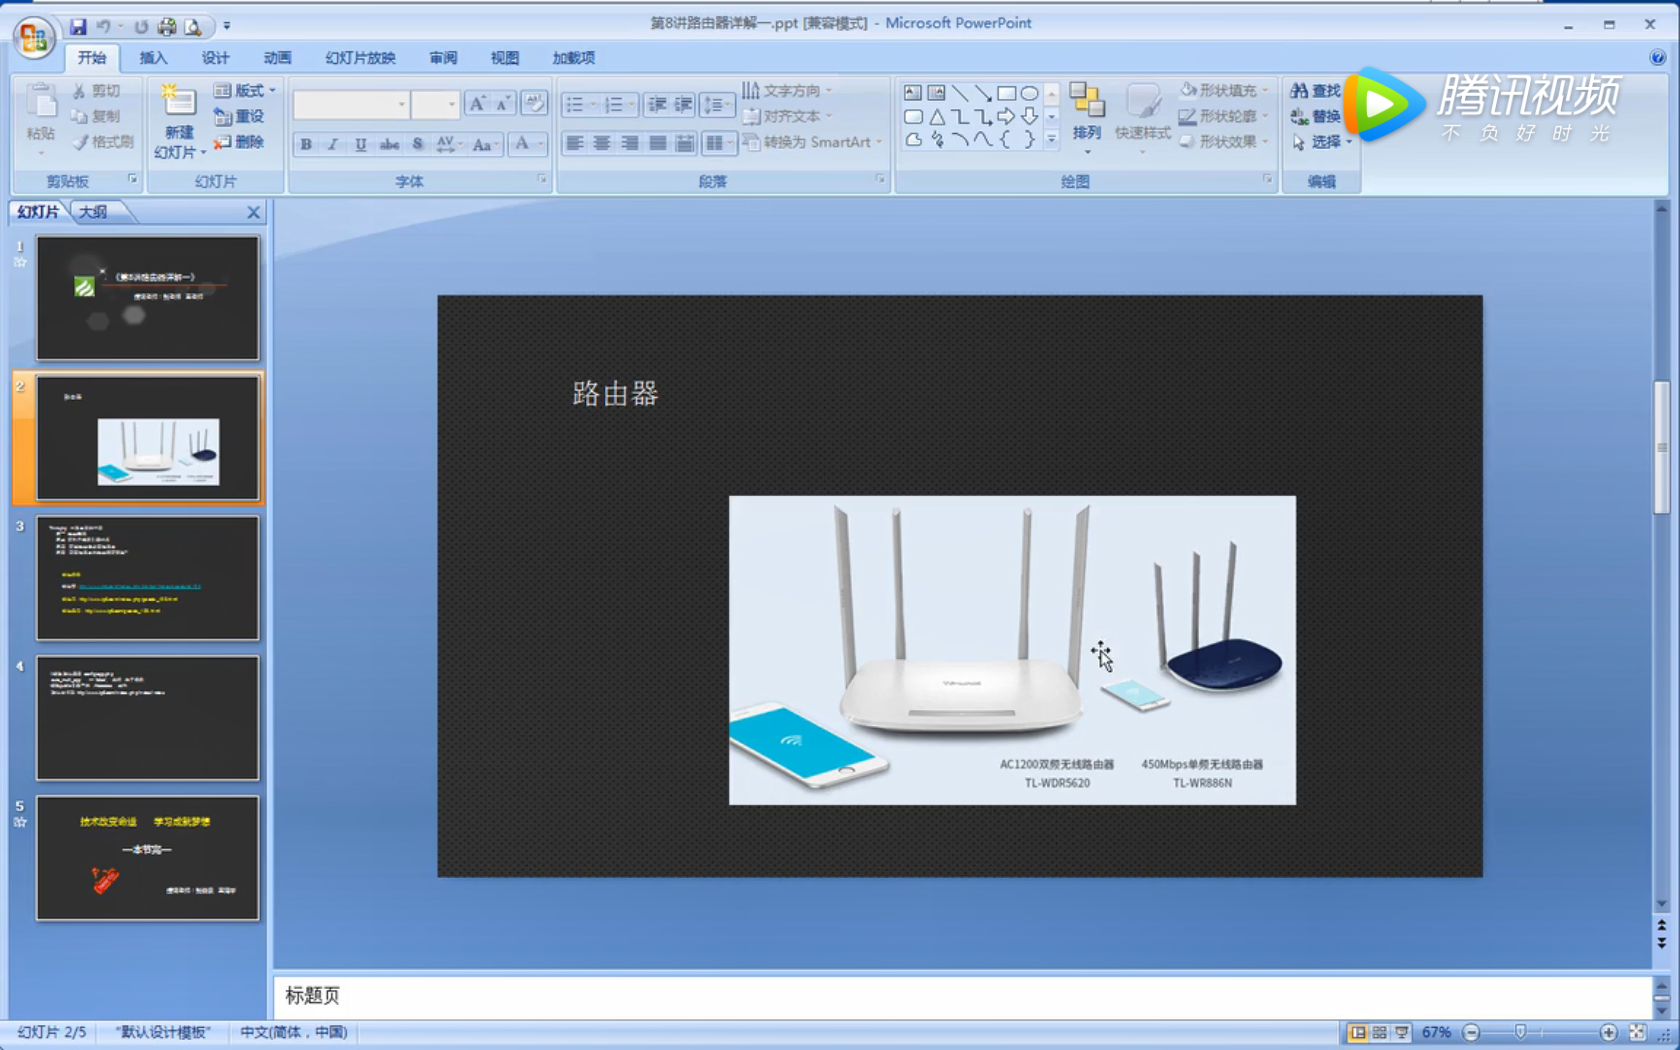Toggle Underline formatting
This screenshot has width=1680, height=1050.
click(361, 144)
